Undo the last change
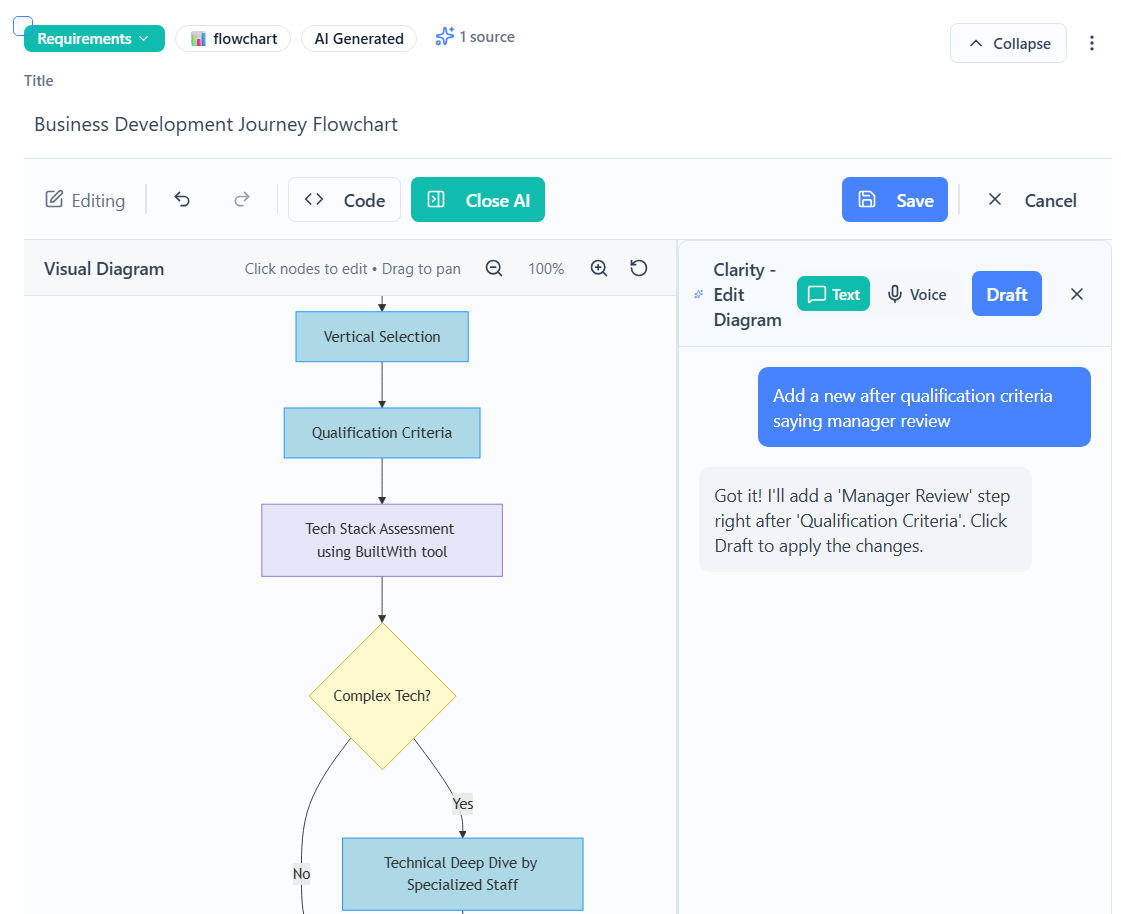 [x=182, y=199]
